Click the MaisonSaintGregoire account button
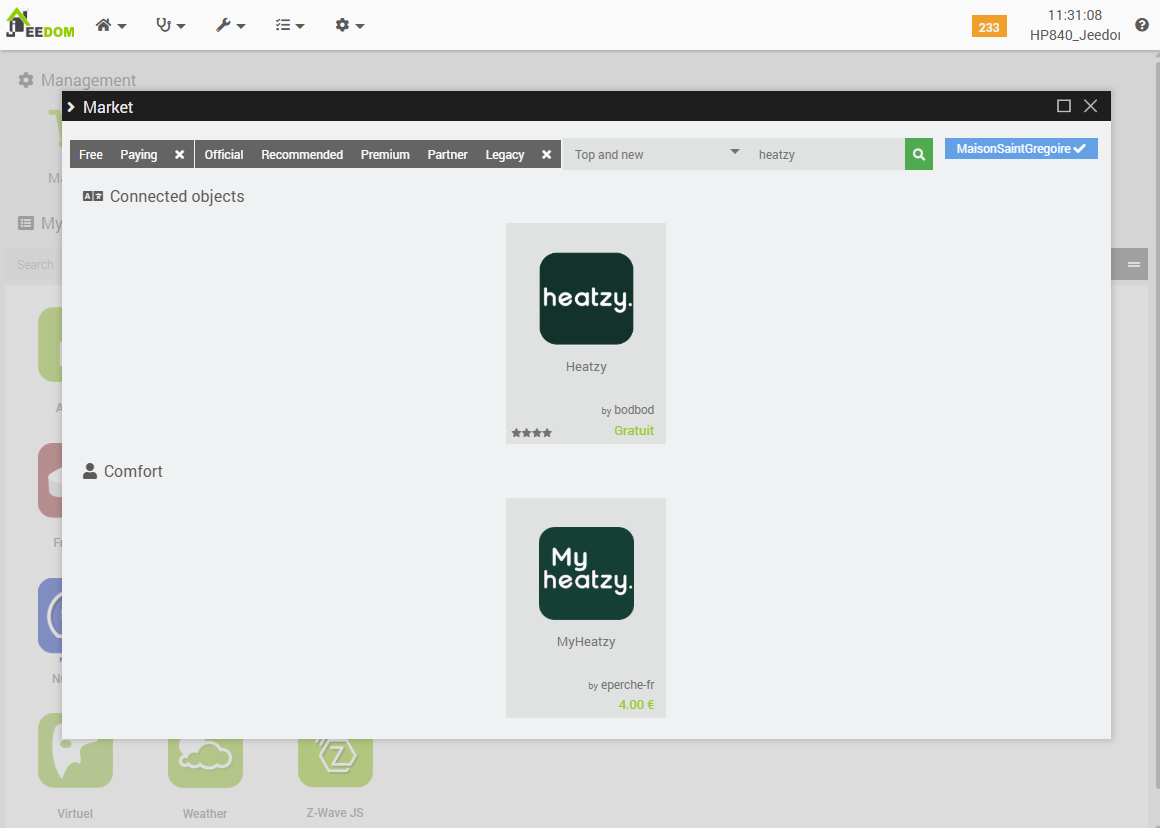1160x828 pixels. [x=1021, y=149]
